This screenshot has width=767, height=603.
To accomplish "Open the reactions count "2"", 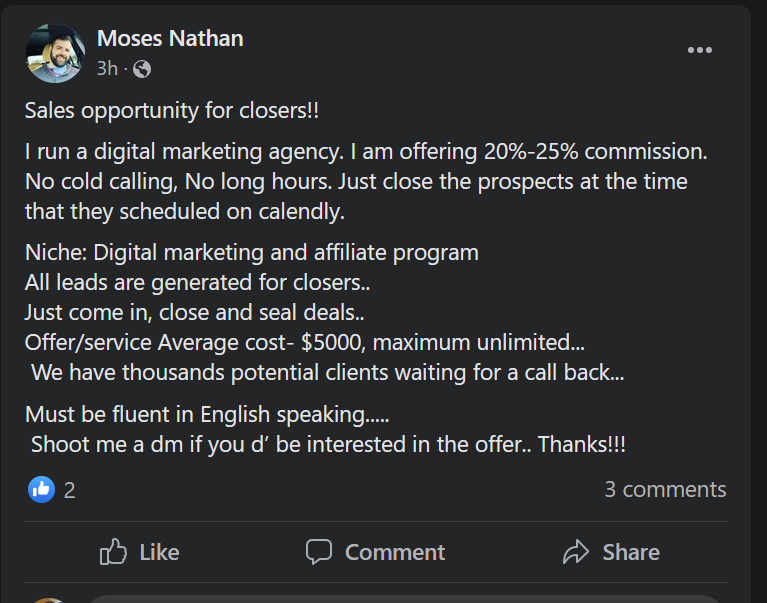I will click(69, 490).
